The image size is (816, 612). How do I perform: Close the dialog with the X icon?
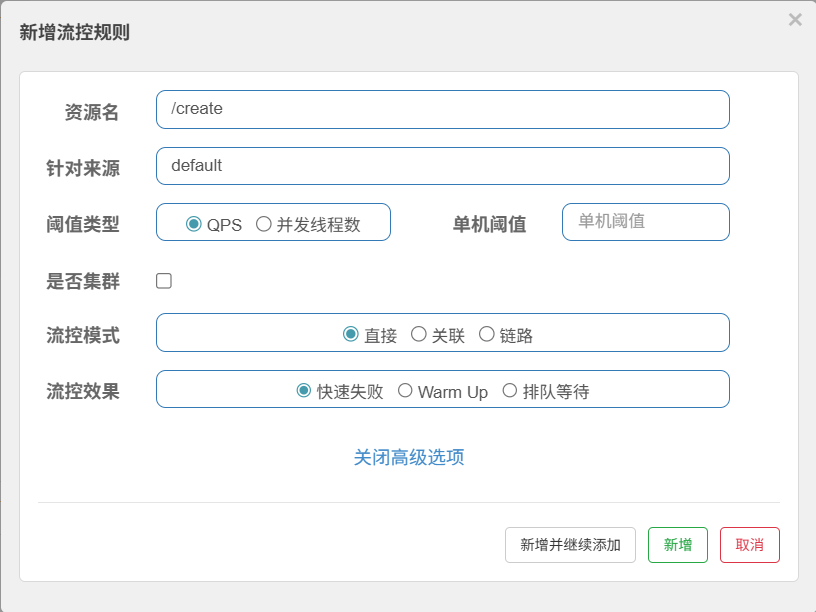tap(795, 20)
